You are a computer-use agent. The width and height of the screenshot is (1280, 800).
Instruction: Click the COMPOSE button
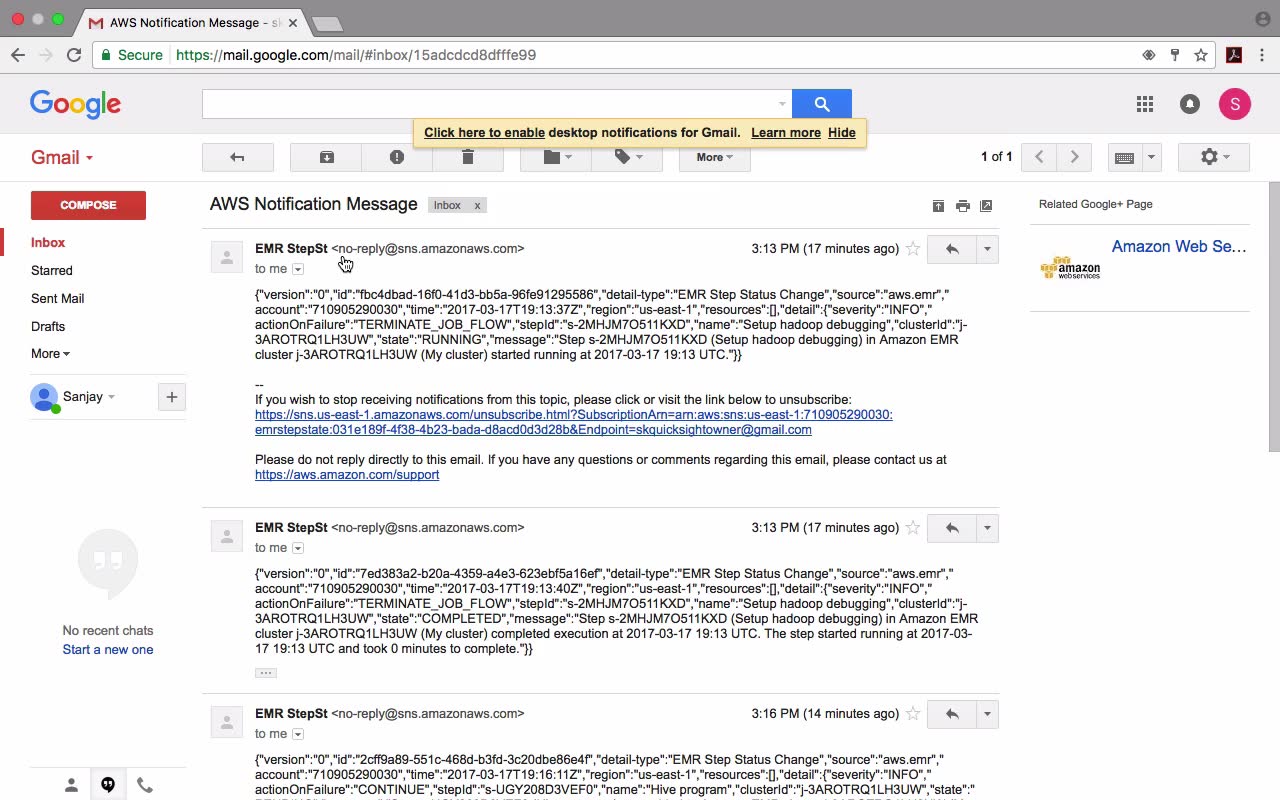click(x=88, y=205)
